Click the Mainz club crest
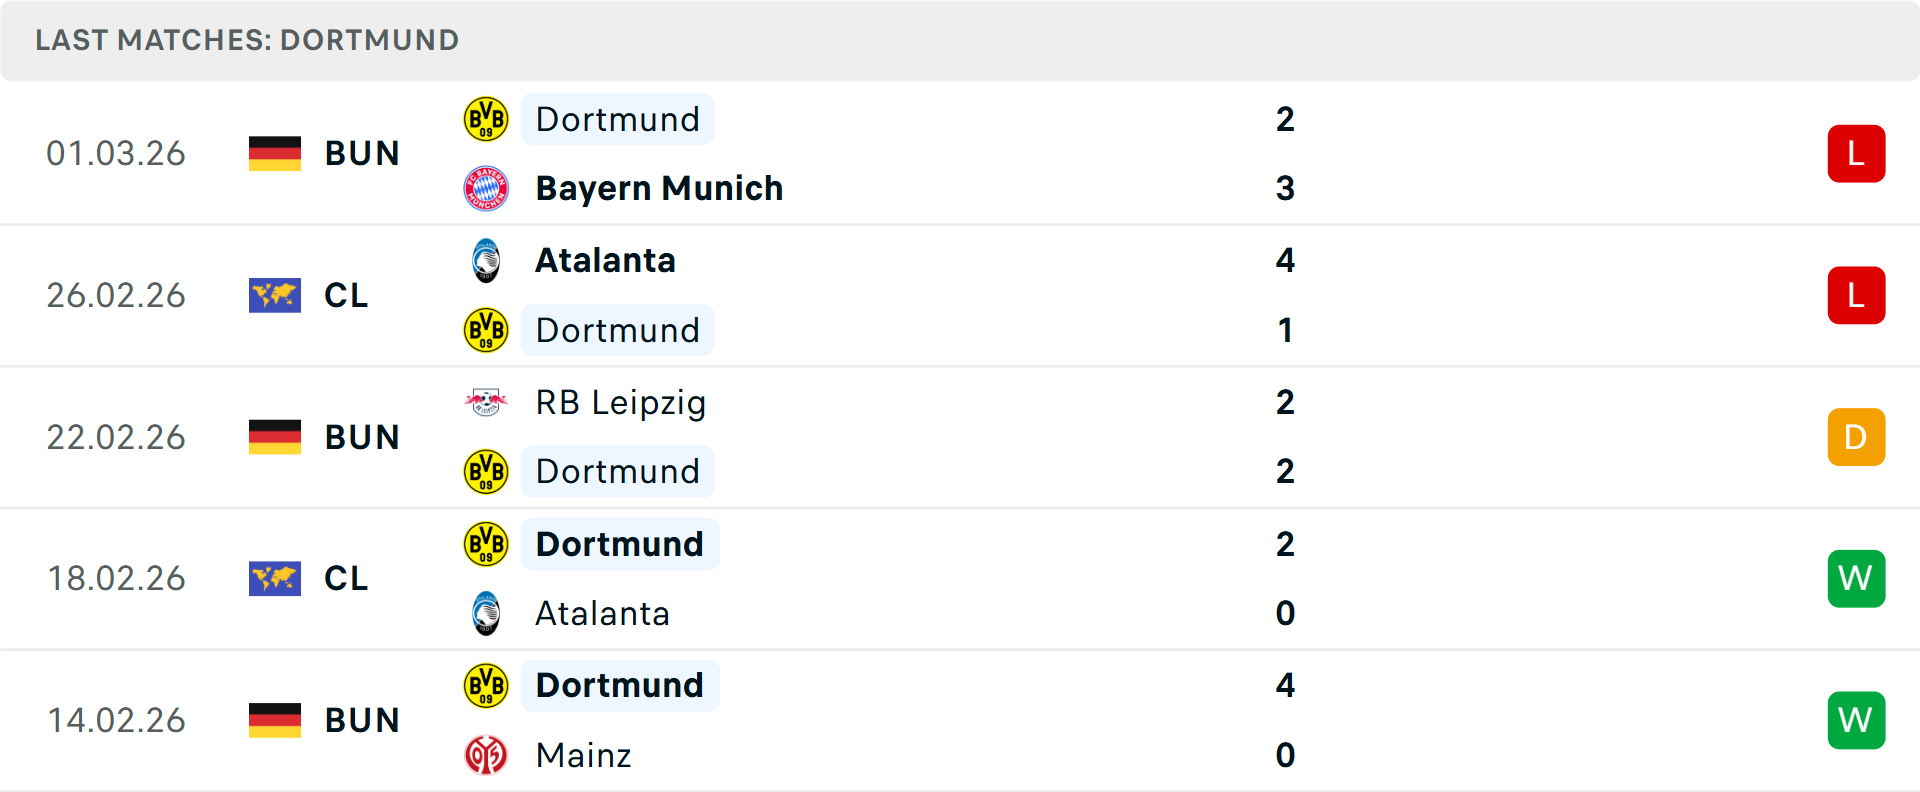This screenshot has height=792, width=1920. pos(486,755)
